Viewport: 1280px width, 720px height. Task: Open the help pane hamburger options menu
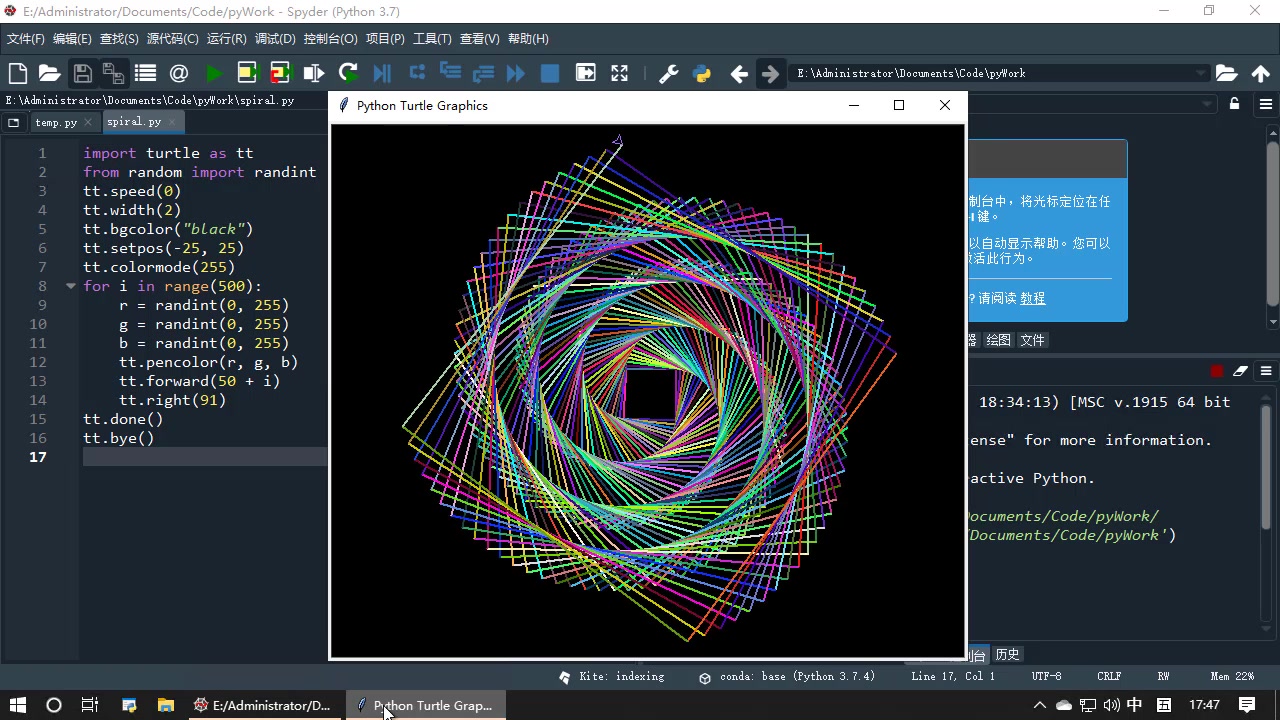click(x=1266, y=104)
